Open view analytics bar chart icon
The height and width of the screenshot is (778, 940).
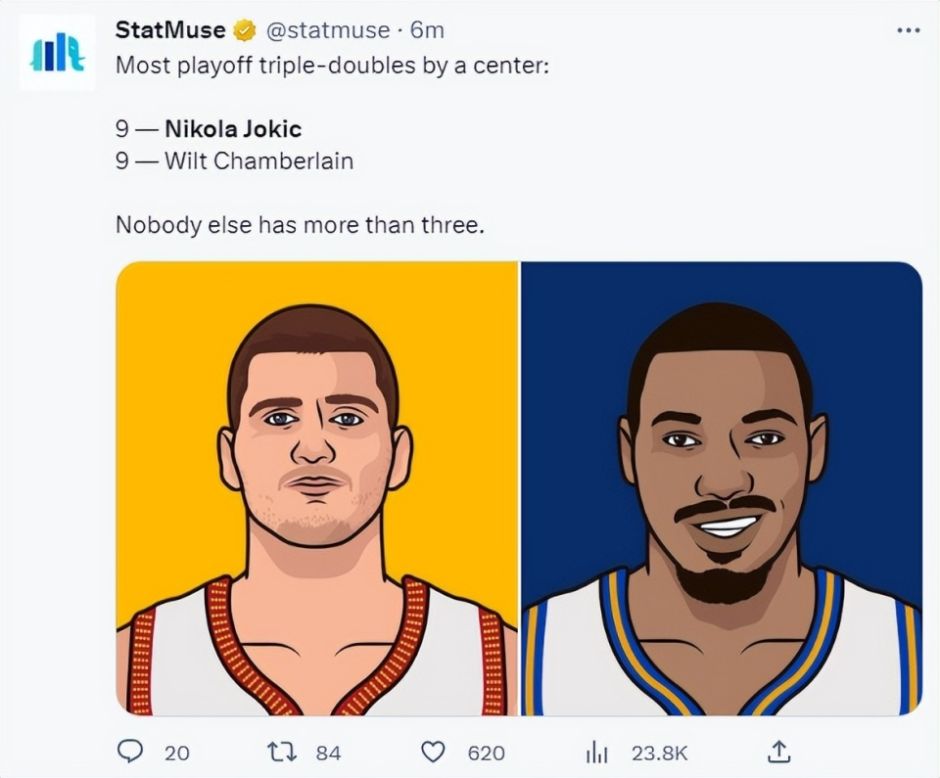[x=597, y=751]
